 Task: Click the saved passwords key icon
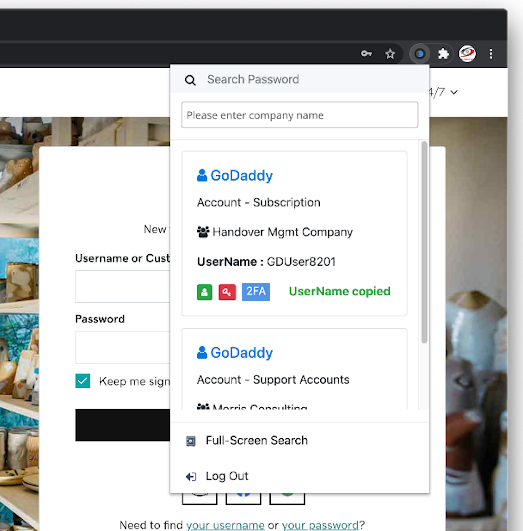[366, 54]
